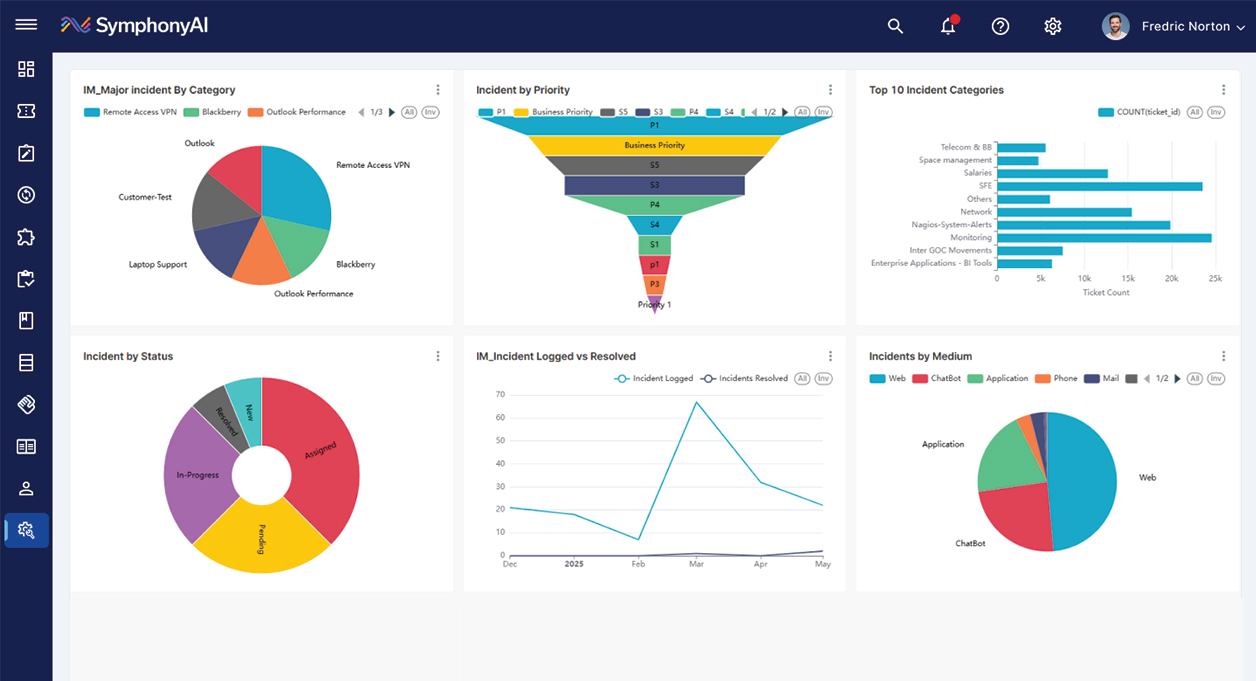The width and height of the screenshot is (1256, 681).
Task: Go to next legend page in Incidents by Medium
Action: [x=1177, y=379]
